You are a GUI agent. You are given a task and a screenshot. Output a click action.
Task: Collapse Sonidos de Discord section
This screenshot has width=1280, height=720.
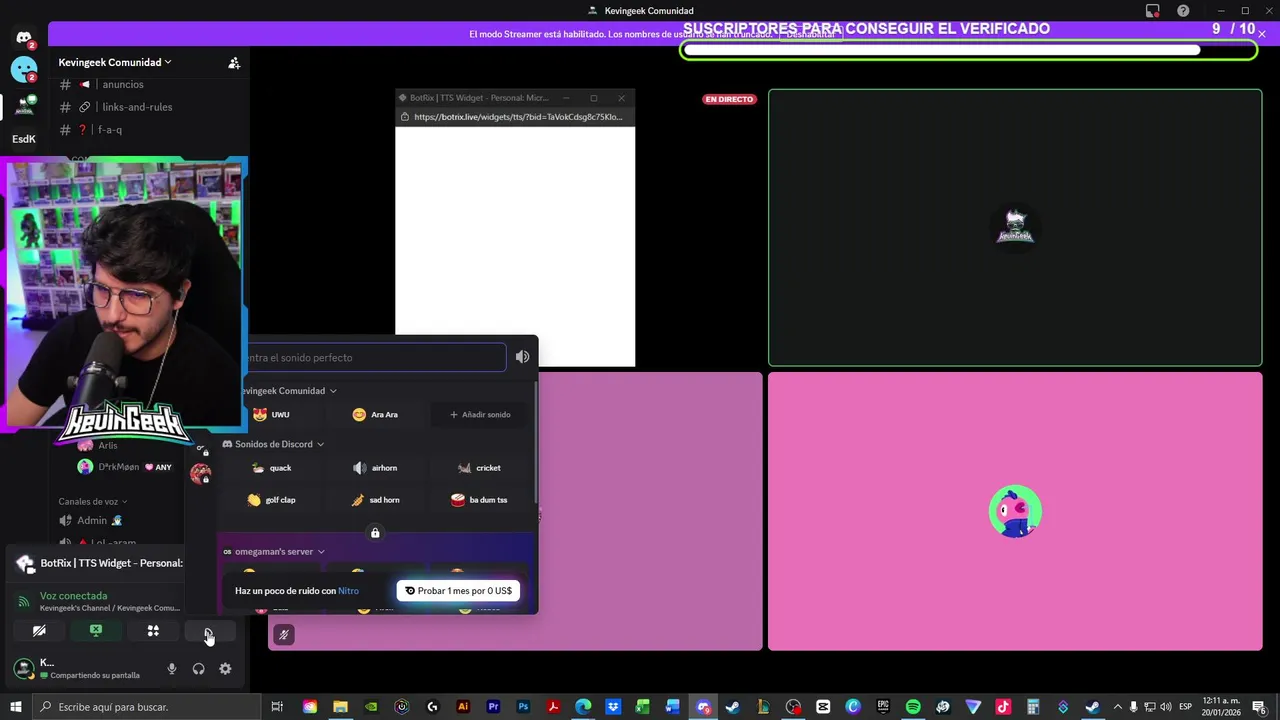(273, 444)
